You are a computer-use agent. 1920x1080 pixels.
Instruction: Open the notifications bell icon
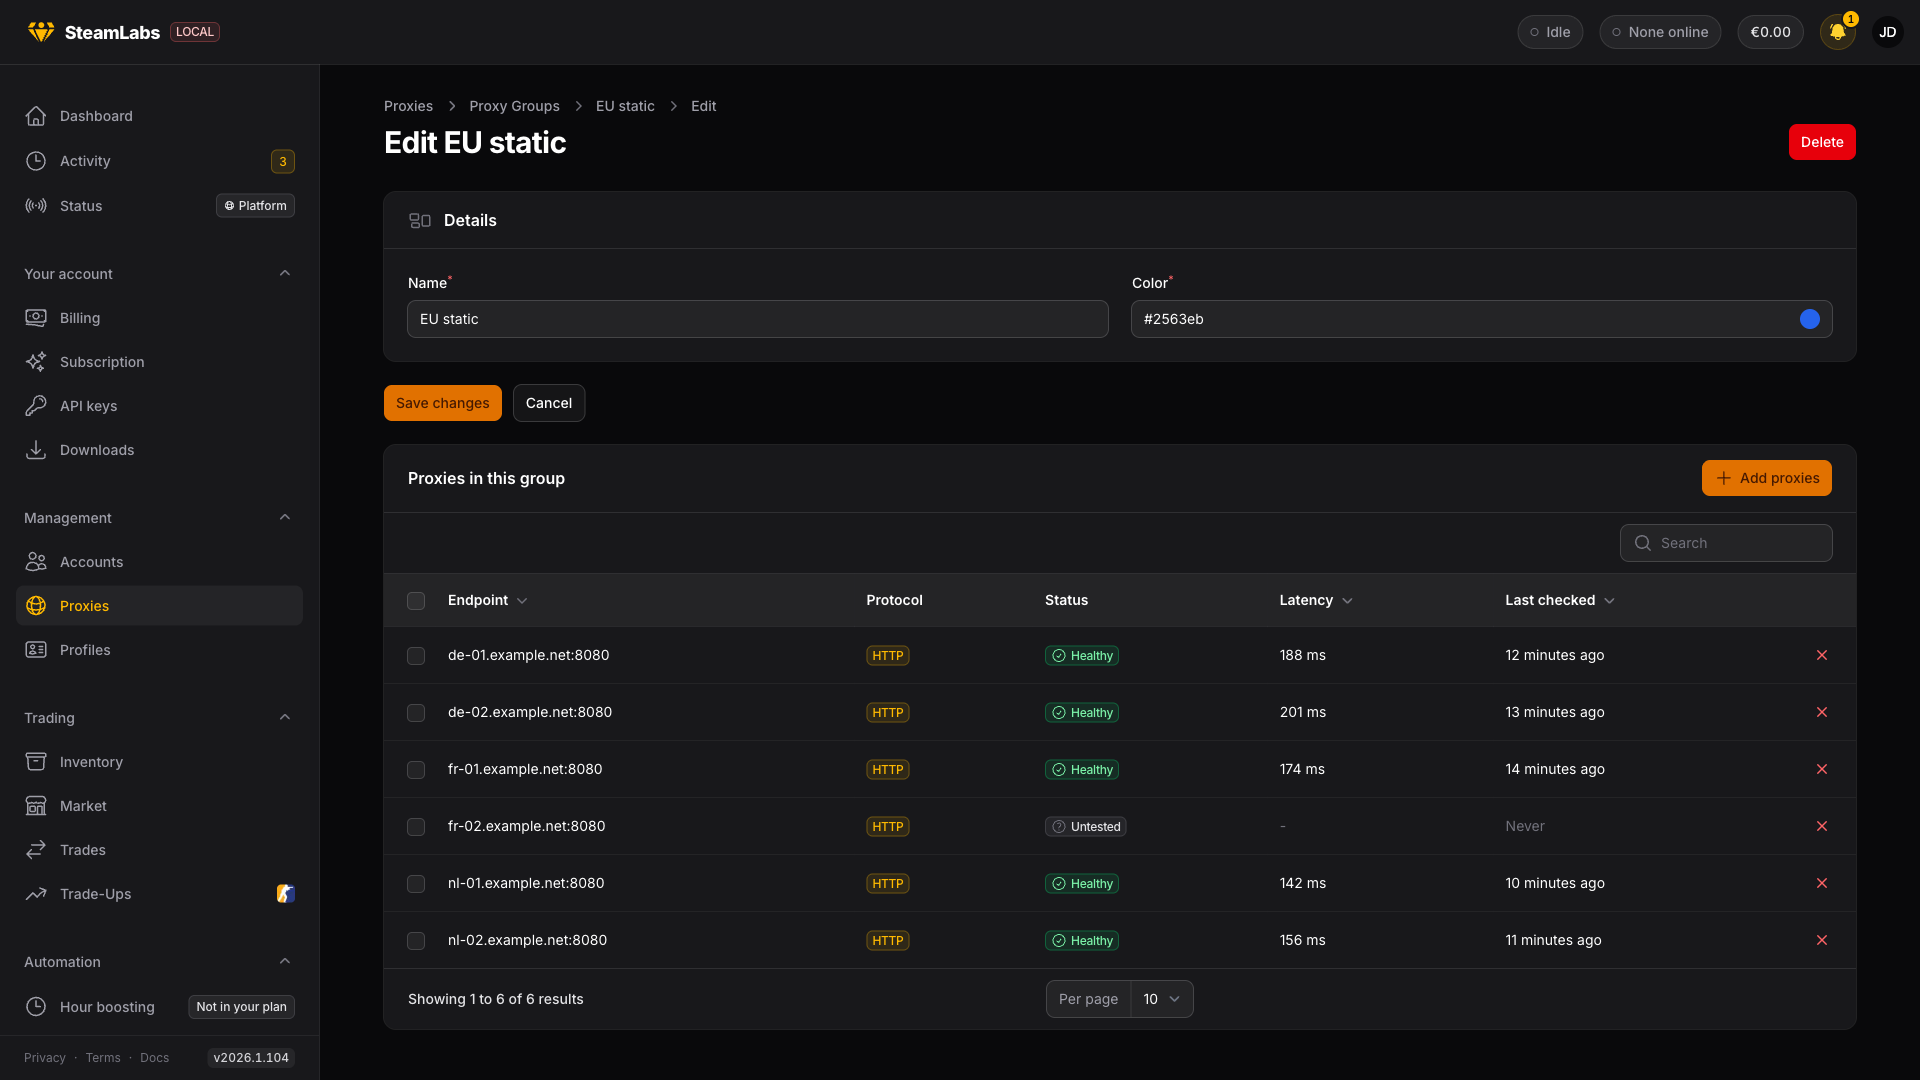coord(1837,32)
